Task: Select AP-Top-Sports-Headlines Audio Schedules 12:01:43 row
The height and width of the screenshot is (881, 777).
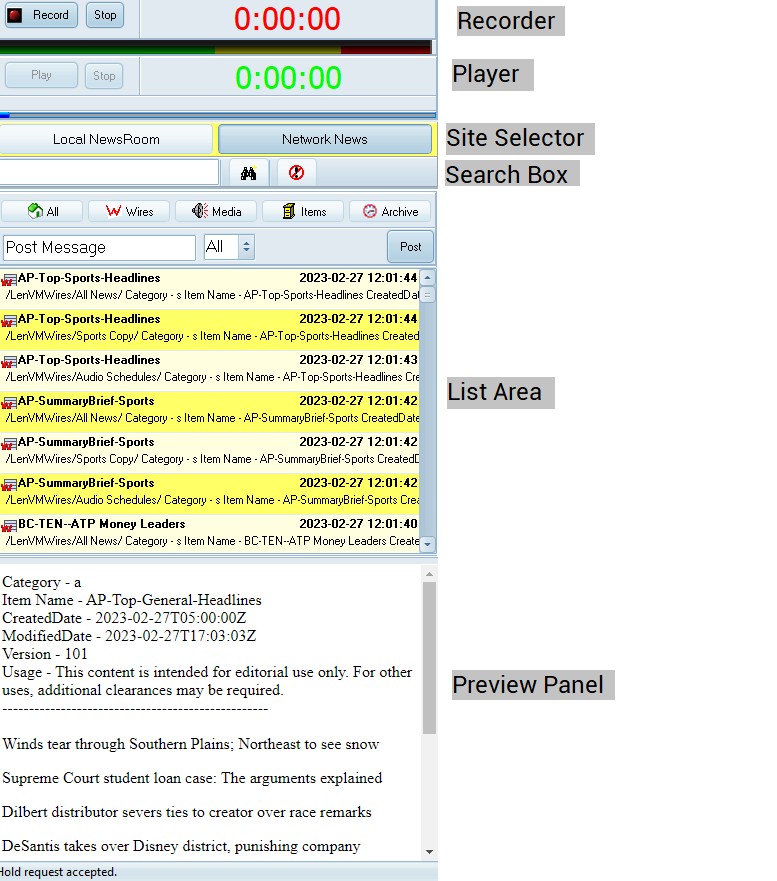Action: [210, 369]
